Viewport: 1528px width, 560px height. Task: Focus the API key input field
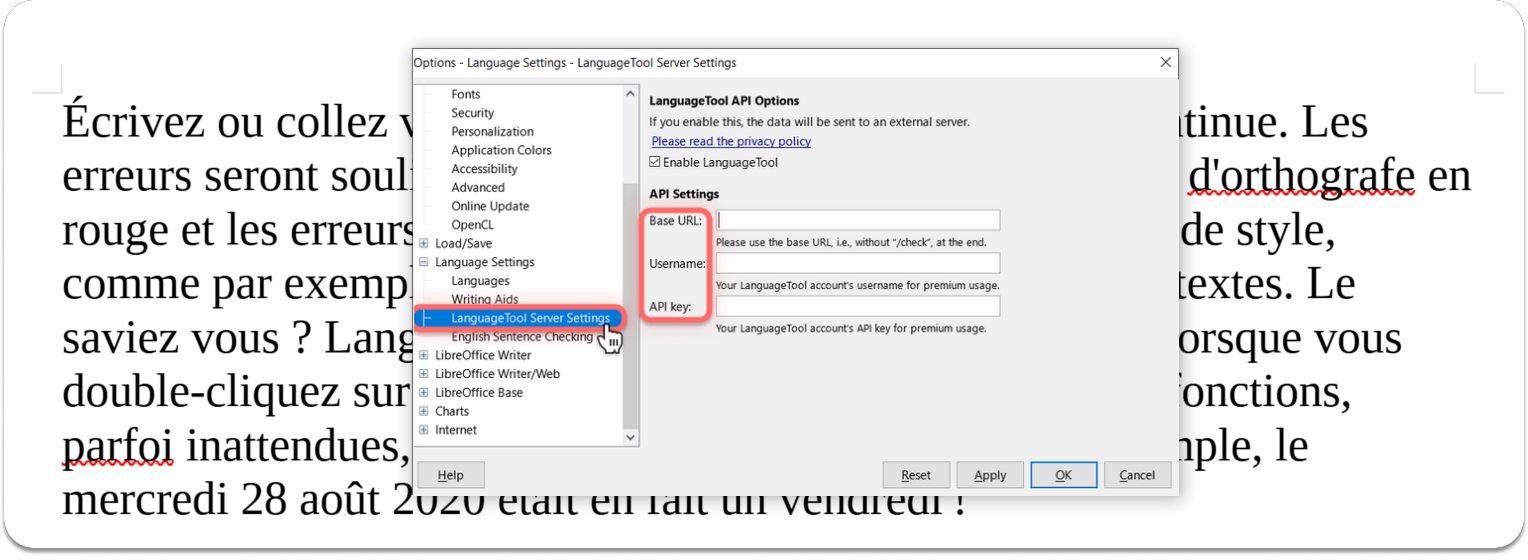pos(858,306)
